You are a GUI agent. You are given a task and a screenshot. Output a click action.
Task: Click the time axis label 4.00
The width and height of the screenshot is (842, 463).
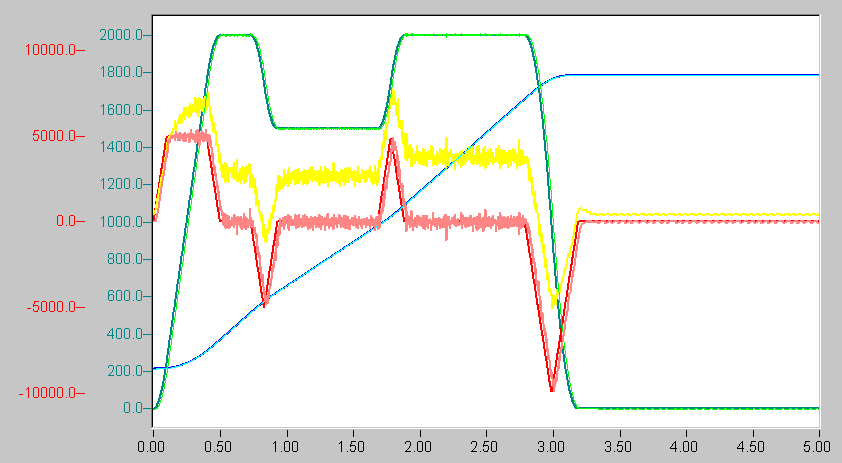coord(685,447)
